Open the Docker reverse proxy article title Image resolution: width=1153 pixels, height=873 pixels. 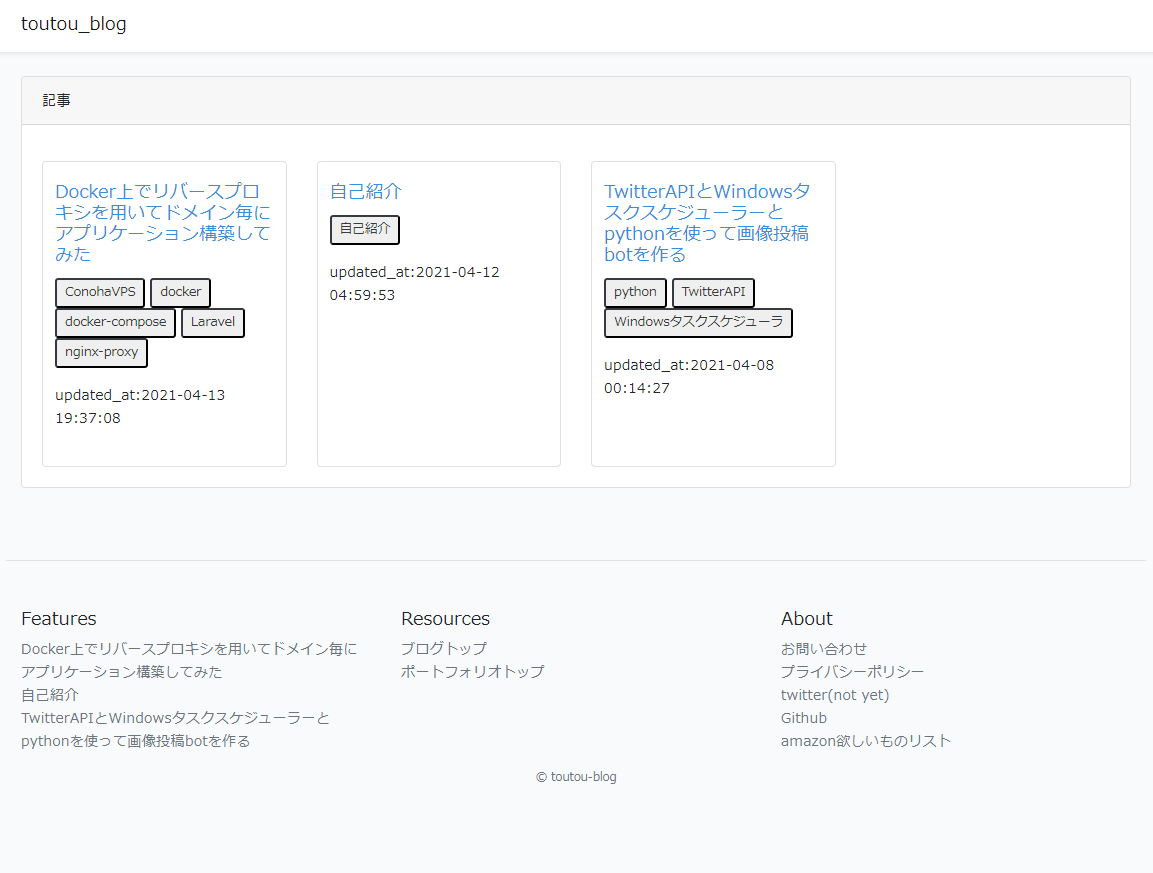163,222
